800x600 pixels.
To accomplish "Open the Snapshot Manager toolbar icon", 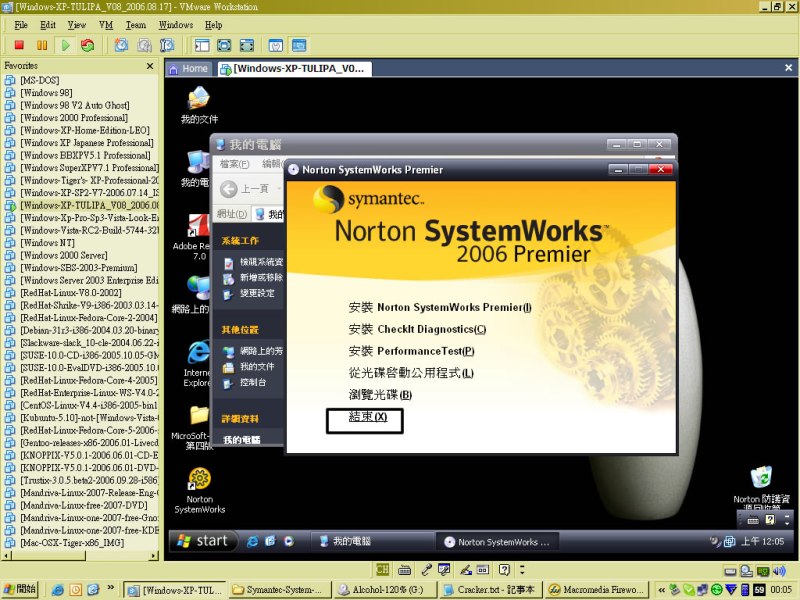I will 167,45.
